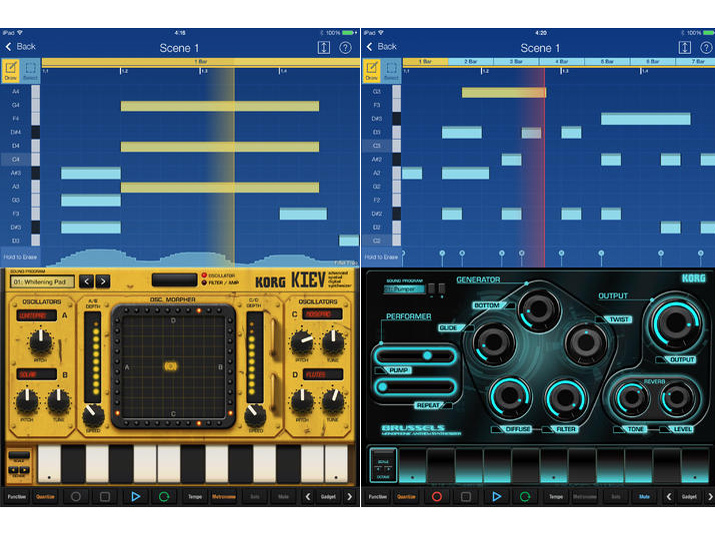
Task: Select the 4 Bar tab in right editor
Action: point(561,61)
